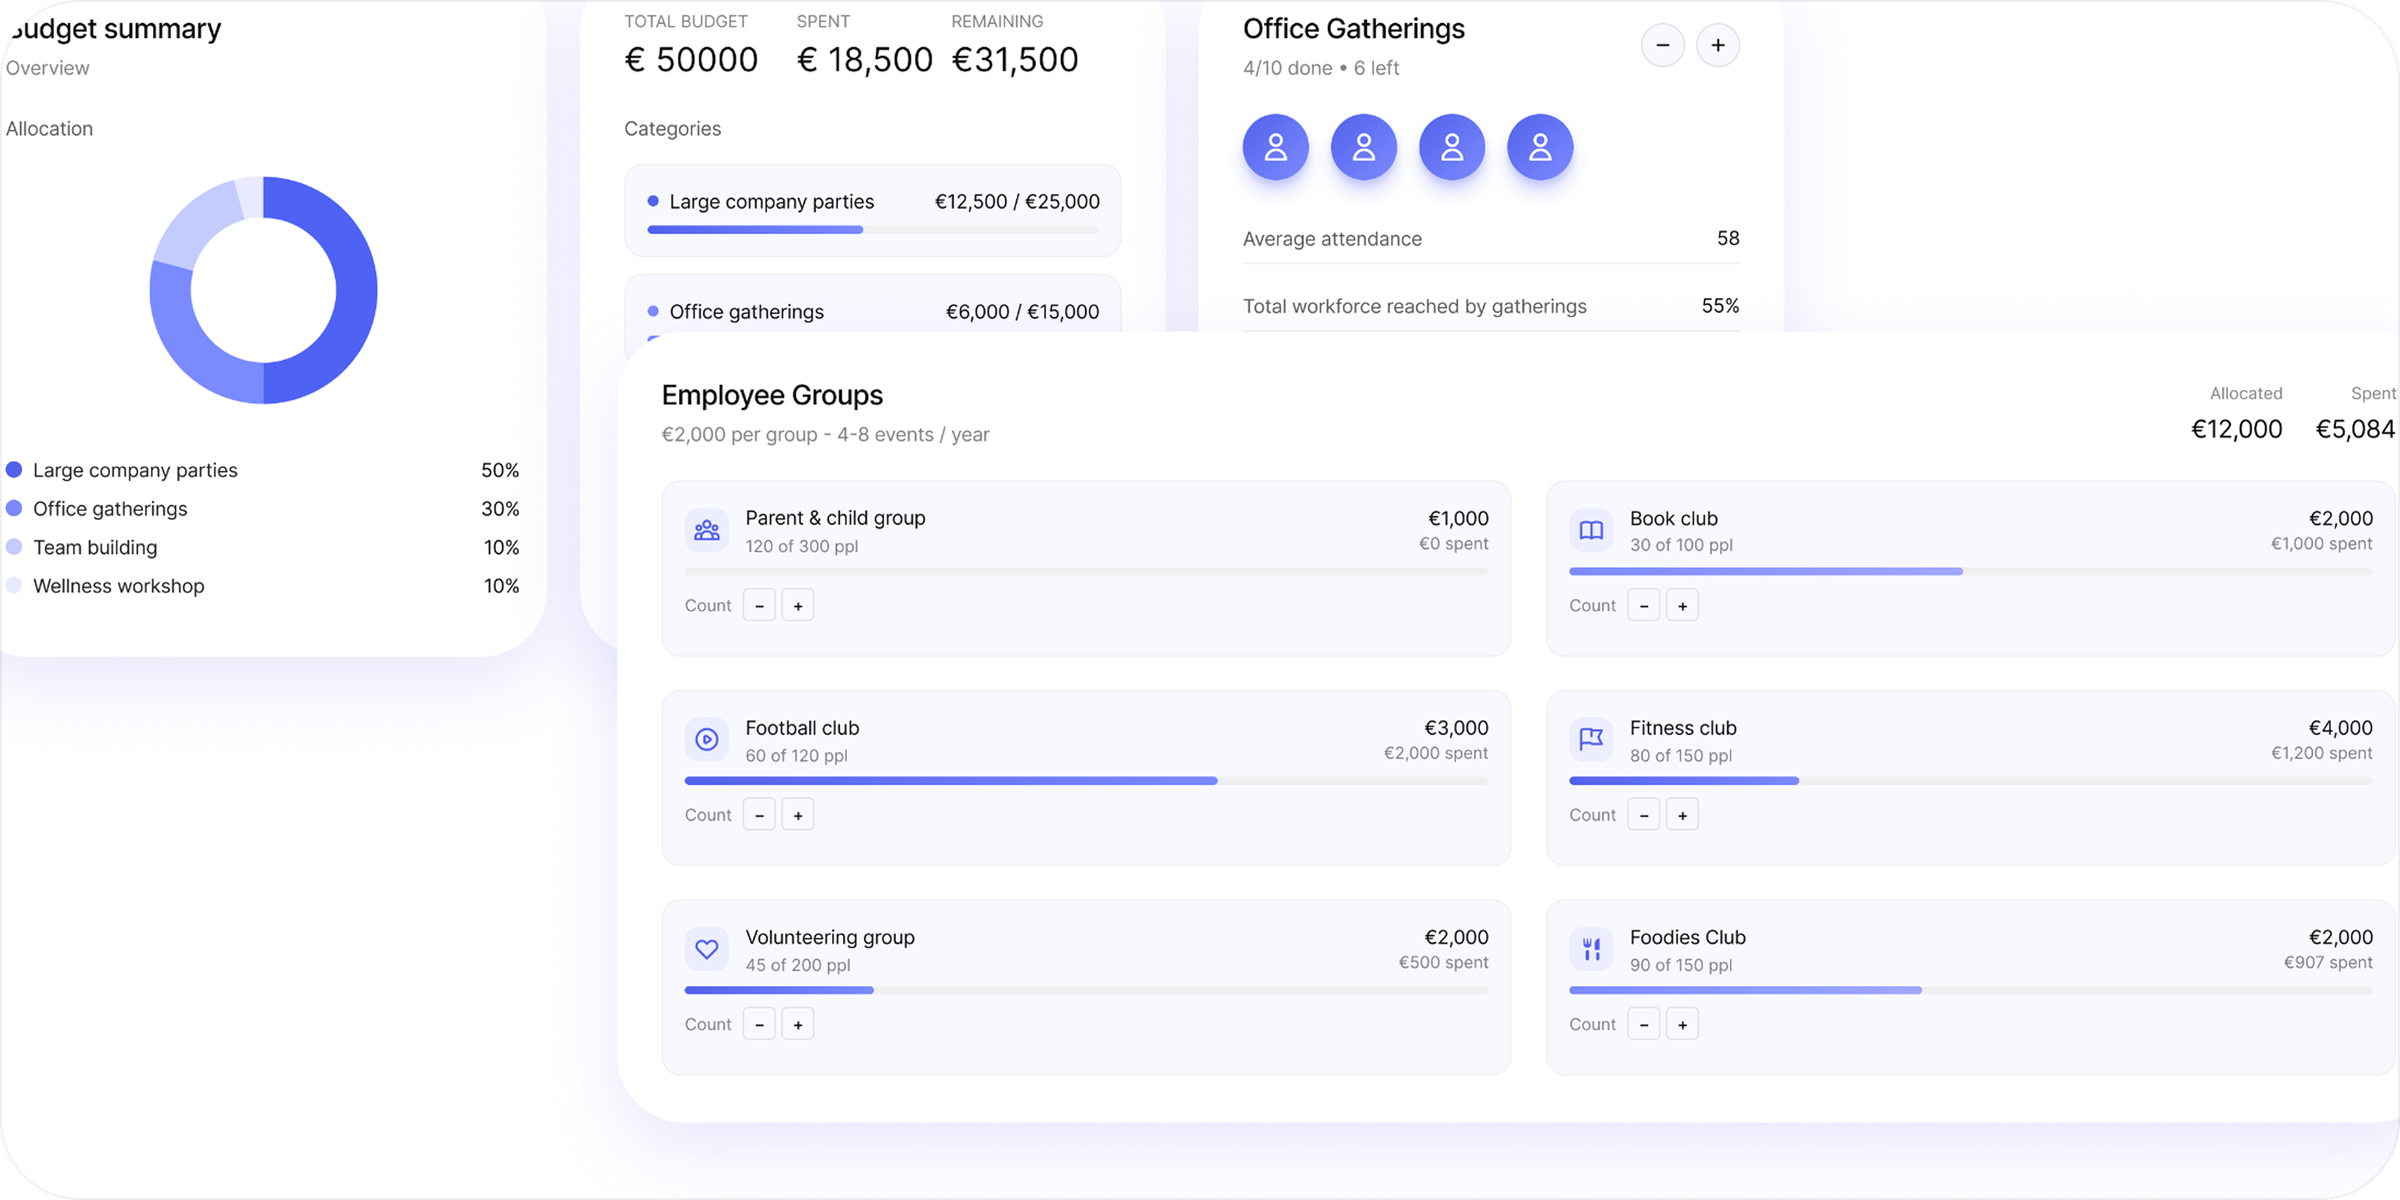The width and height of the screenshot is (2400, 1200).
Task: Click the Average attendance row
Action: click(1491, 239)
